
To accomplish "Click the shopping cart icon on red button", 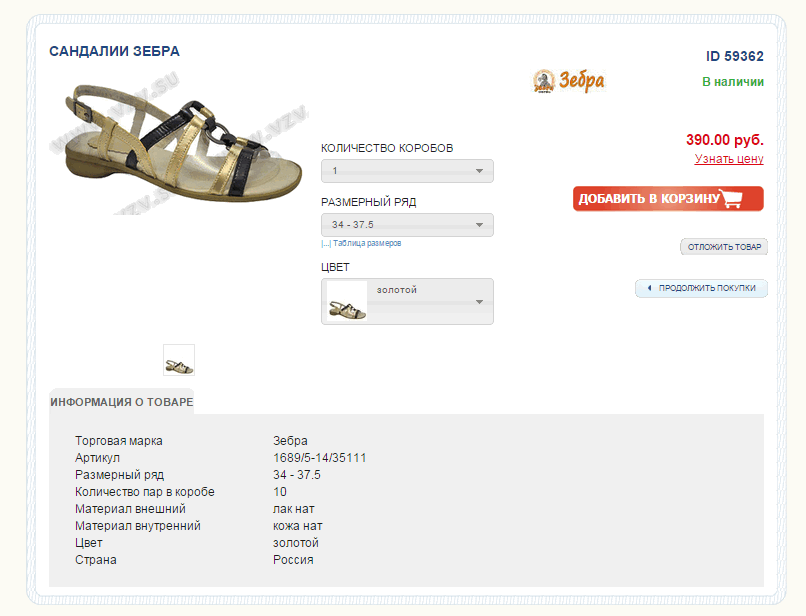I will [x=731, y=198].
